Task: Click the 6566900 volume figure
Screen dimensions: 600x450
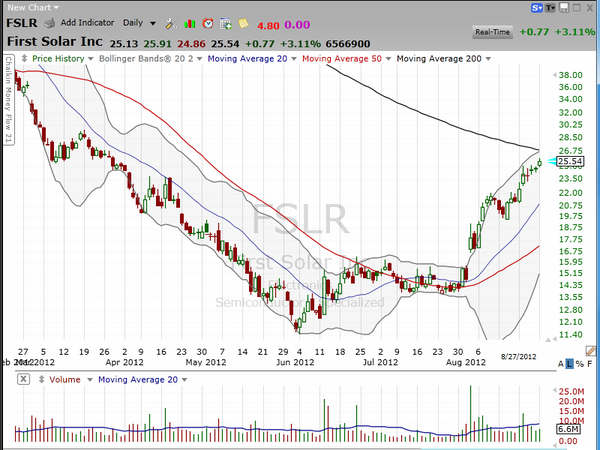Action: pyautogui.click(x=348, y=44)
